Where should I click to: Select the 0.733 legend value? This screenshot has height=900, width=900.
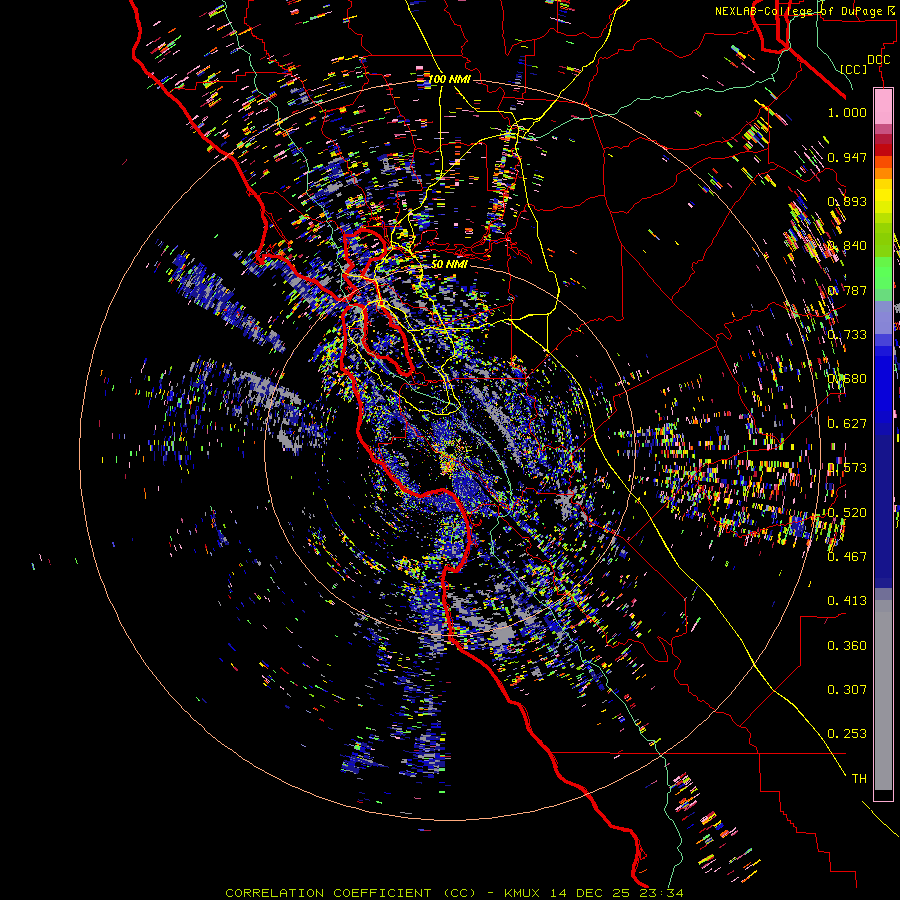pos(847,335)
